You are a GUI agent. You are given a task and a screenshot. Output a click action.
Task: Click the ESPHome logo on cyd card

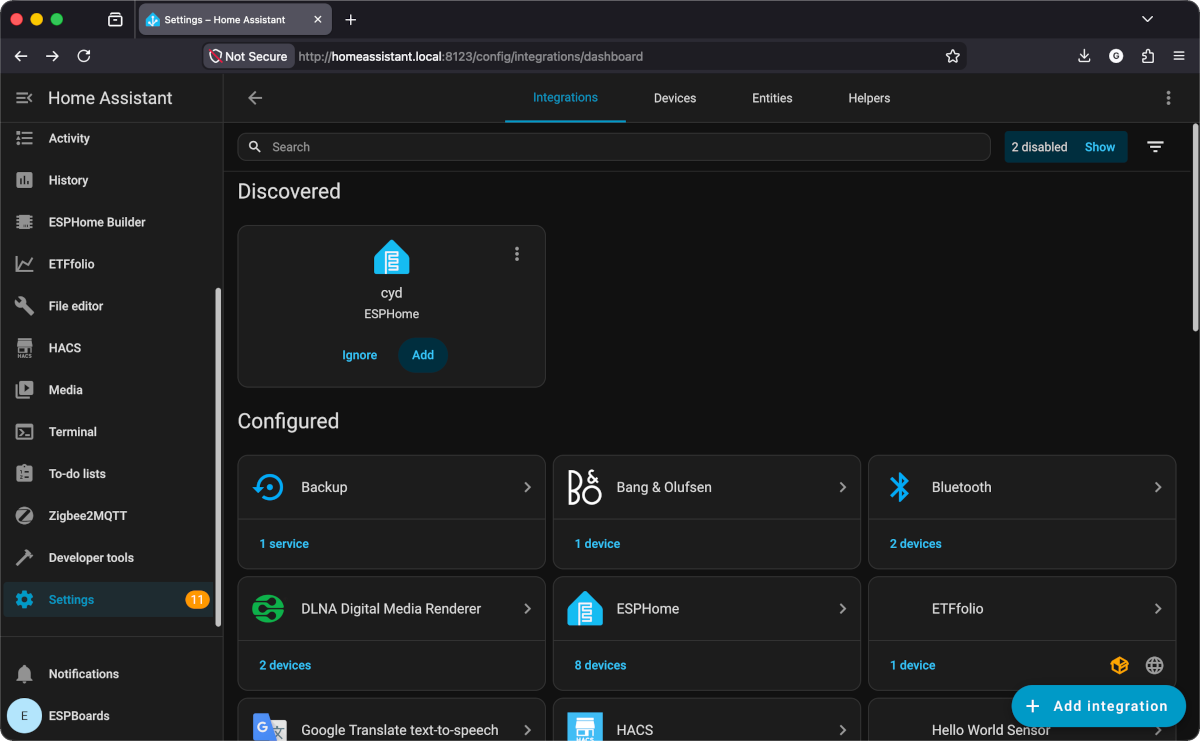pyautogui.click(x=391, y=257)
